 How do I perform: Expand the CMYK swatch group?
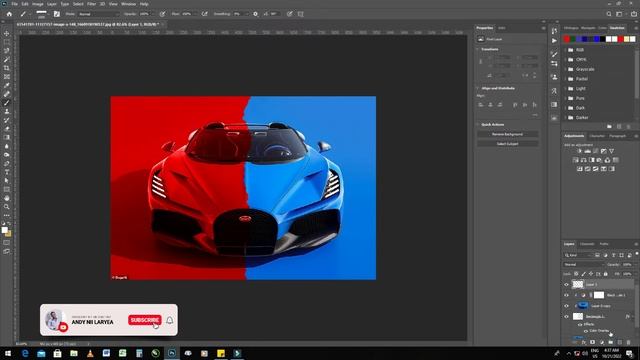(565, 60)
